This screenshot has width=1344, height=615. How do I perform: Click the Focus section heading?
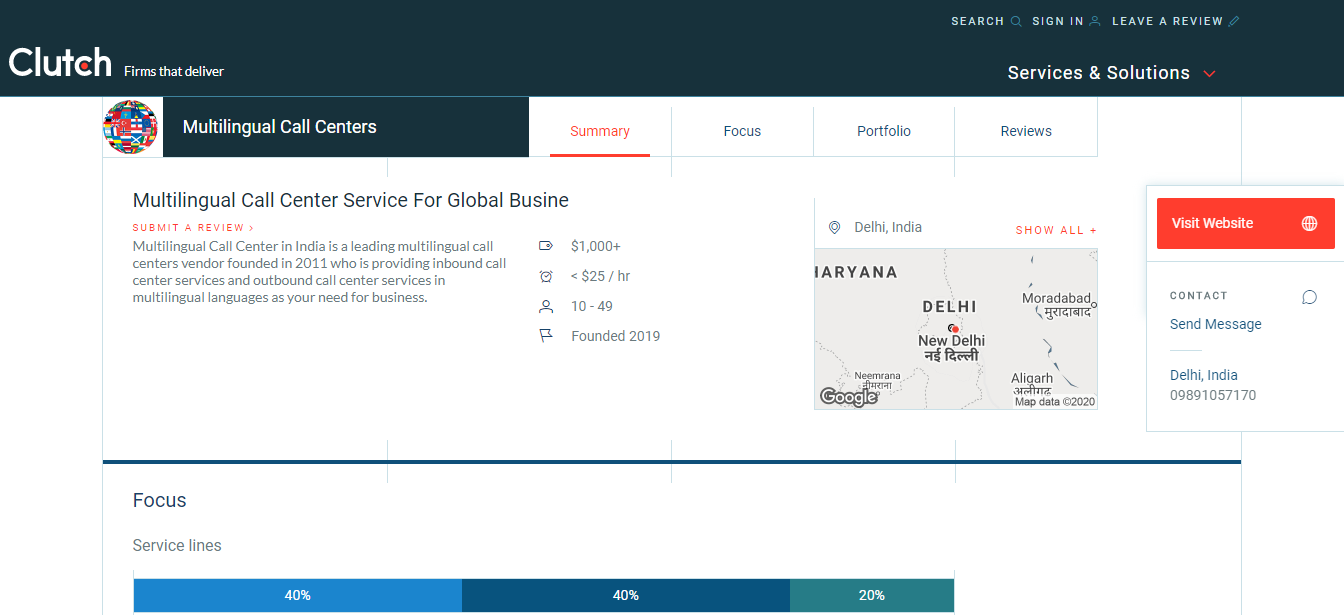click(x=160, y=500)
